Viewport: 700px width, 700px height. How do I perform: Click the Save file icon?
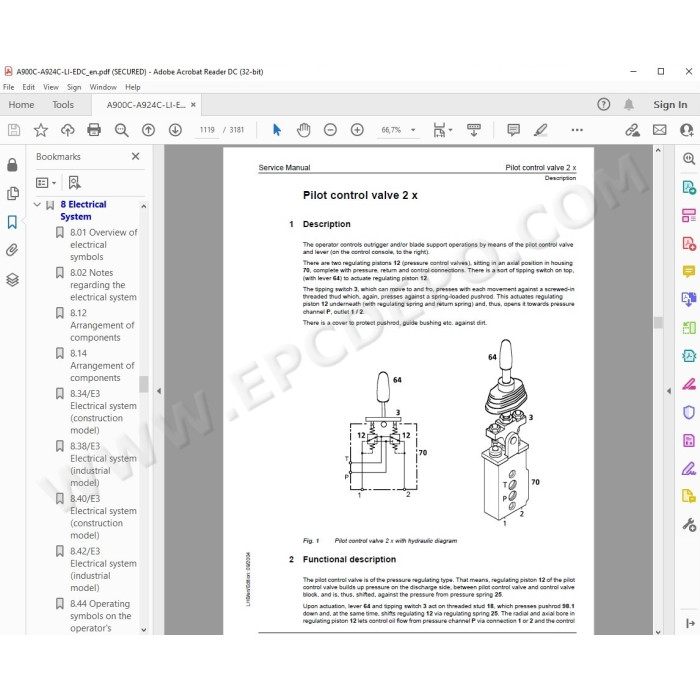(x=14, y=130)
